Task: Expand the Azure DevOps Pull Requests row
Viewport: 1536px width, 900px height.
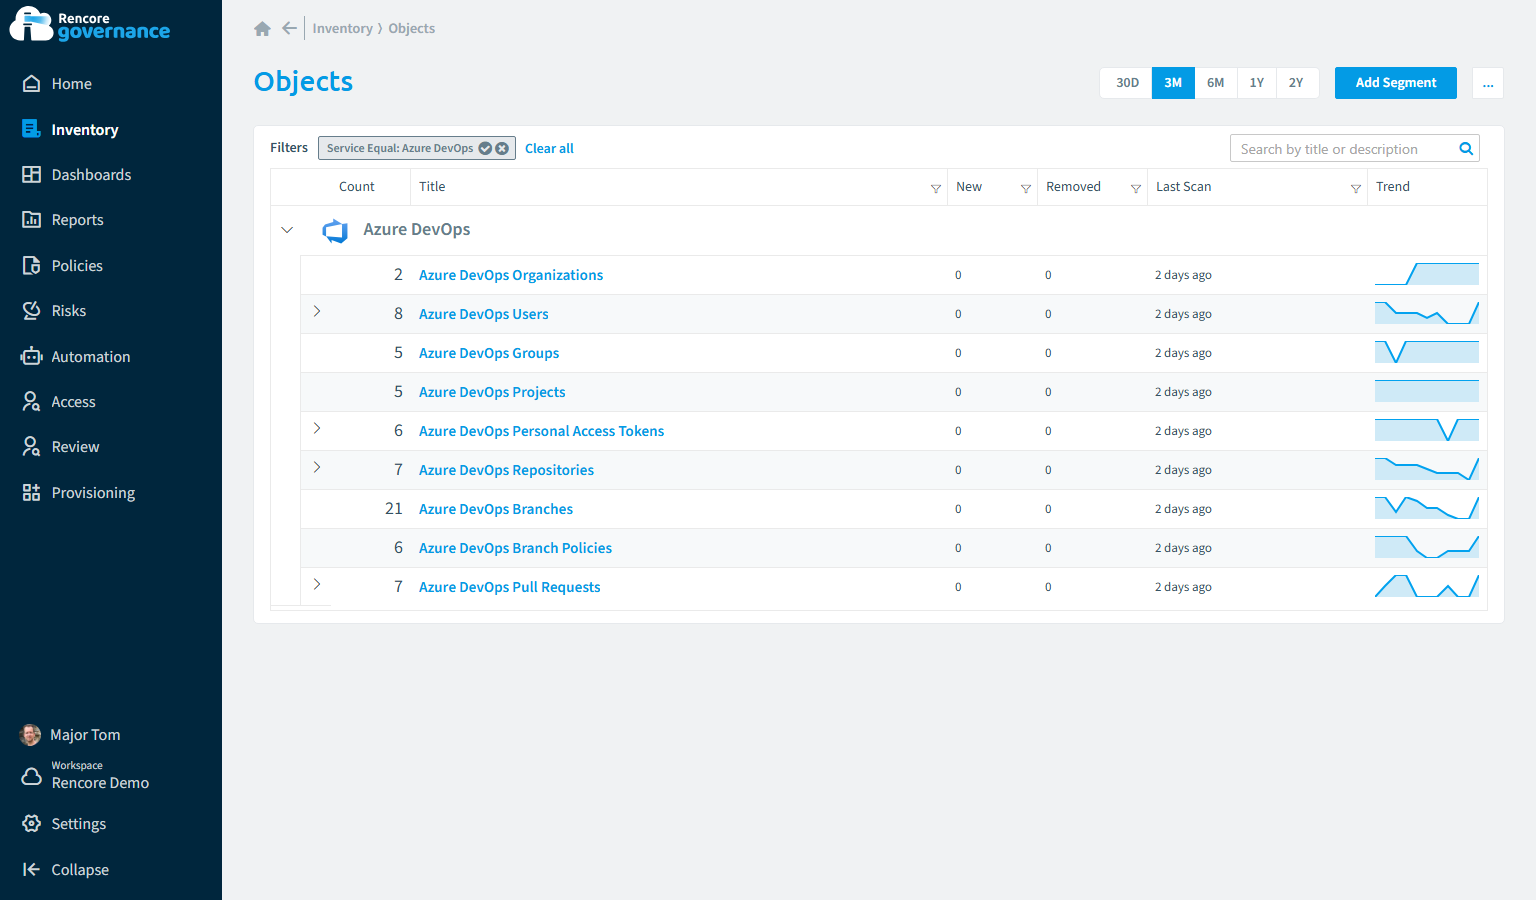Action: pos(317,584)
